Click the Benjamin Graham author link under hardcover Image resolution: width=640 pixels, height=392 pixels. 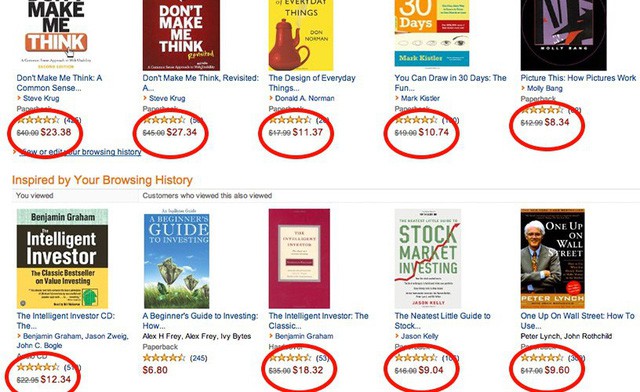(x=304, y=336)
